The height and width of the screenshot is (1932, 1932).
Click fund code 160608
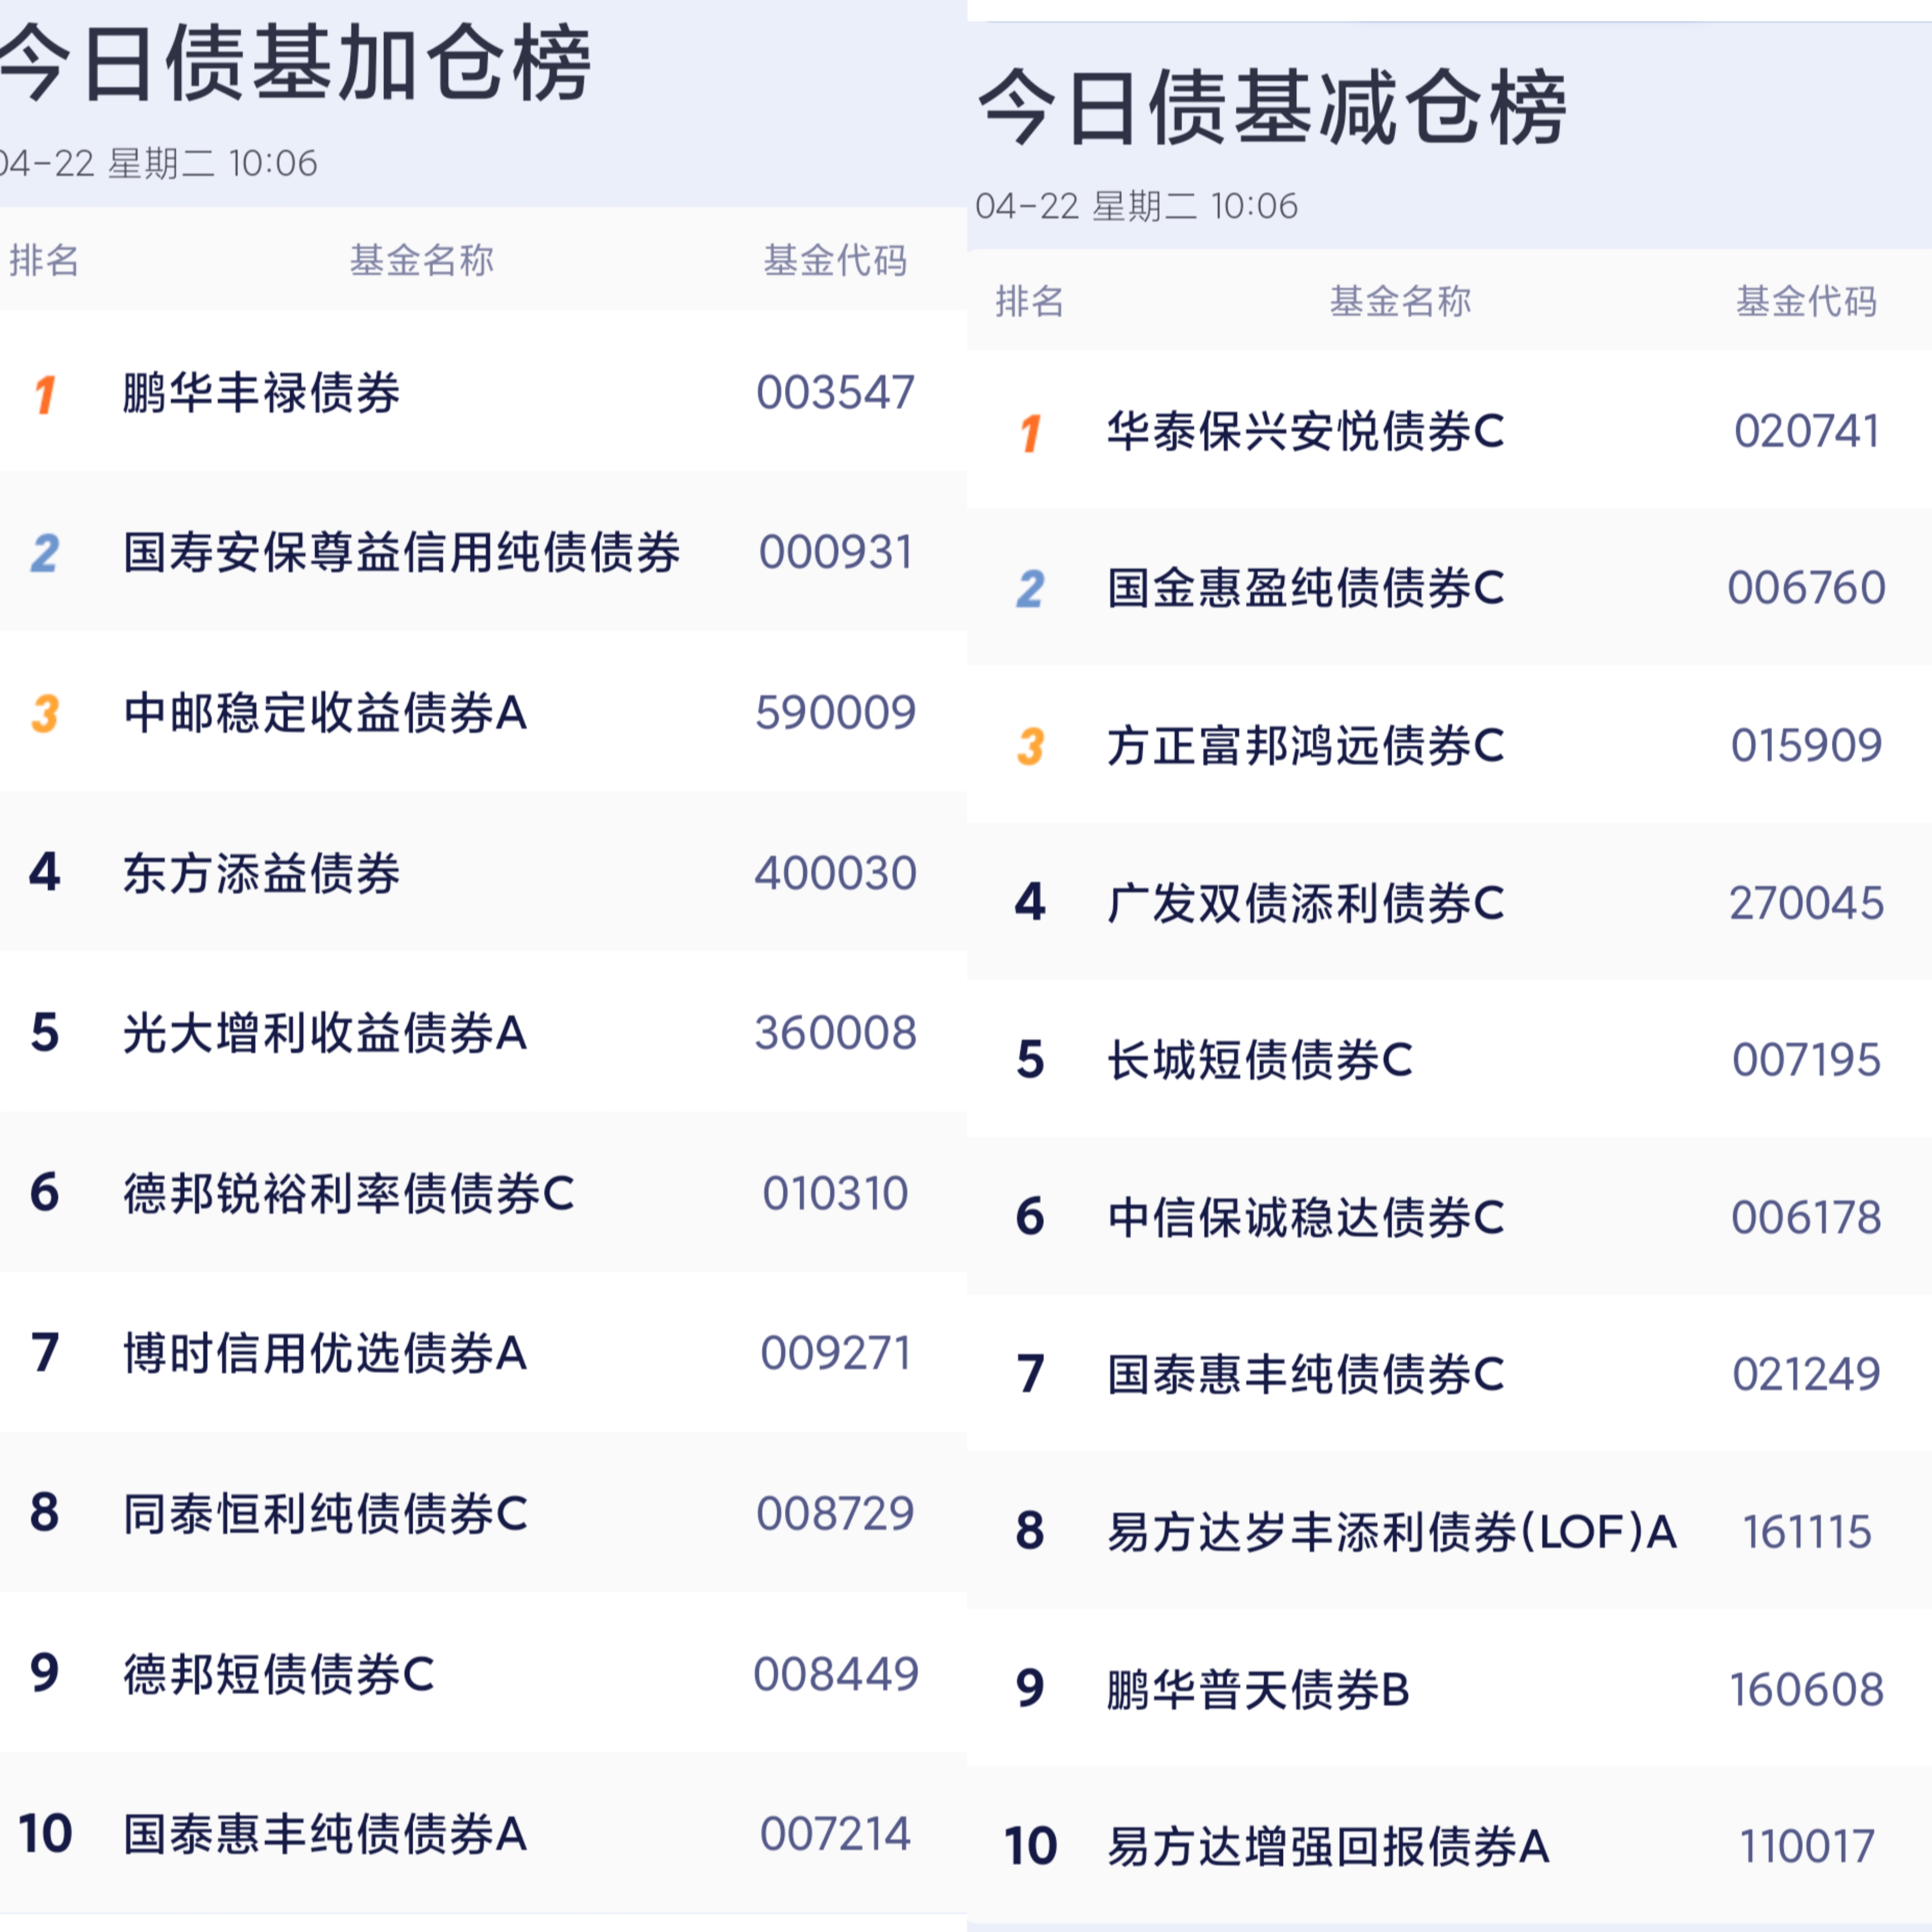tap(1806, 1690)
